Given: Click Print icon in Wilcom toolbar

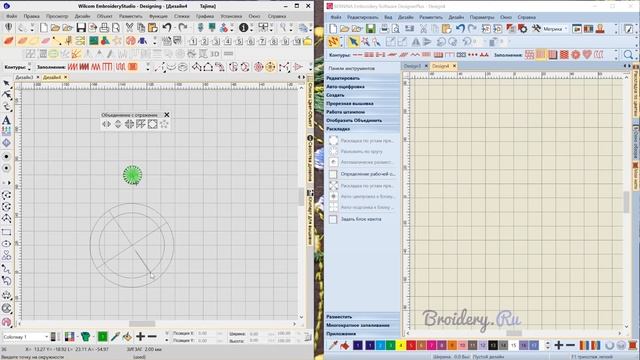Looking at the screenshot, I should click(x=104, y=28).
